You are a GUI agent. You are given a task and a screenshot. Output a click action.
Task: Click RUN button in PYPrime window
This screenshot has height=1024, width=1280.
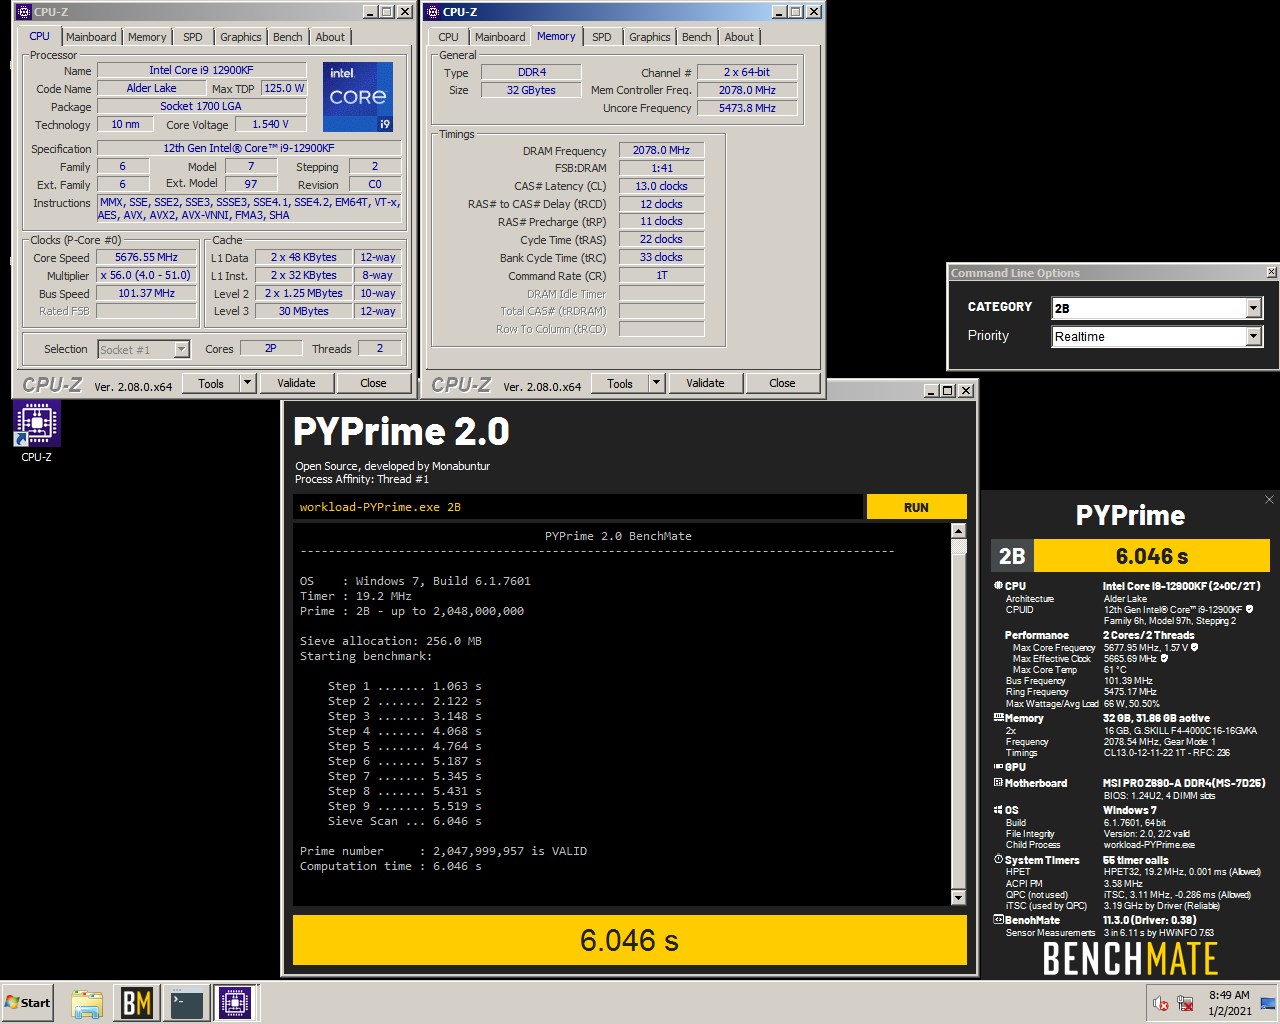click(x=916, y=507)
